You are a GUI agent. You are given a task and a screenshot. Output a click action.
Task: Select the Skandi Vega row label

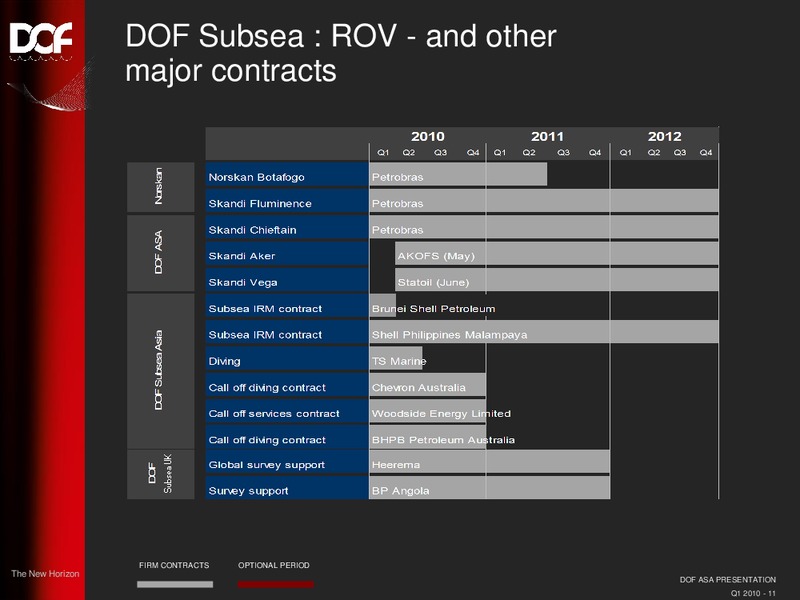pos(287,282)
